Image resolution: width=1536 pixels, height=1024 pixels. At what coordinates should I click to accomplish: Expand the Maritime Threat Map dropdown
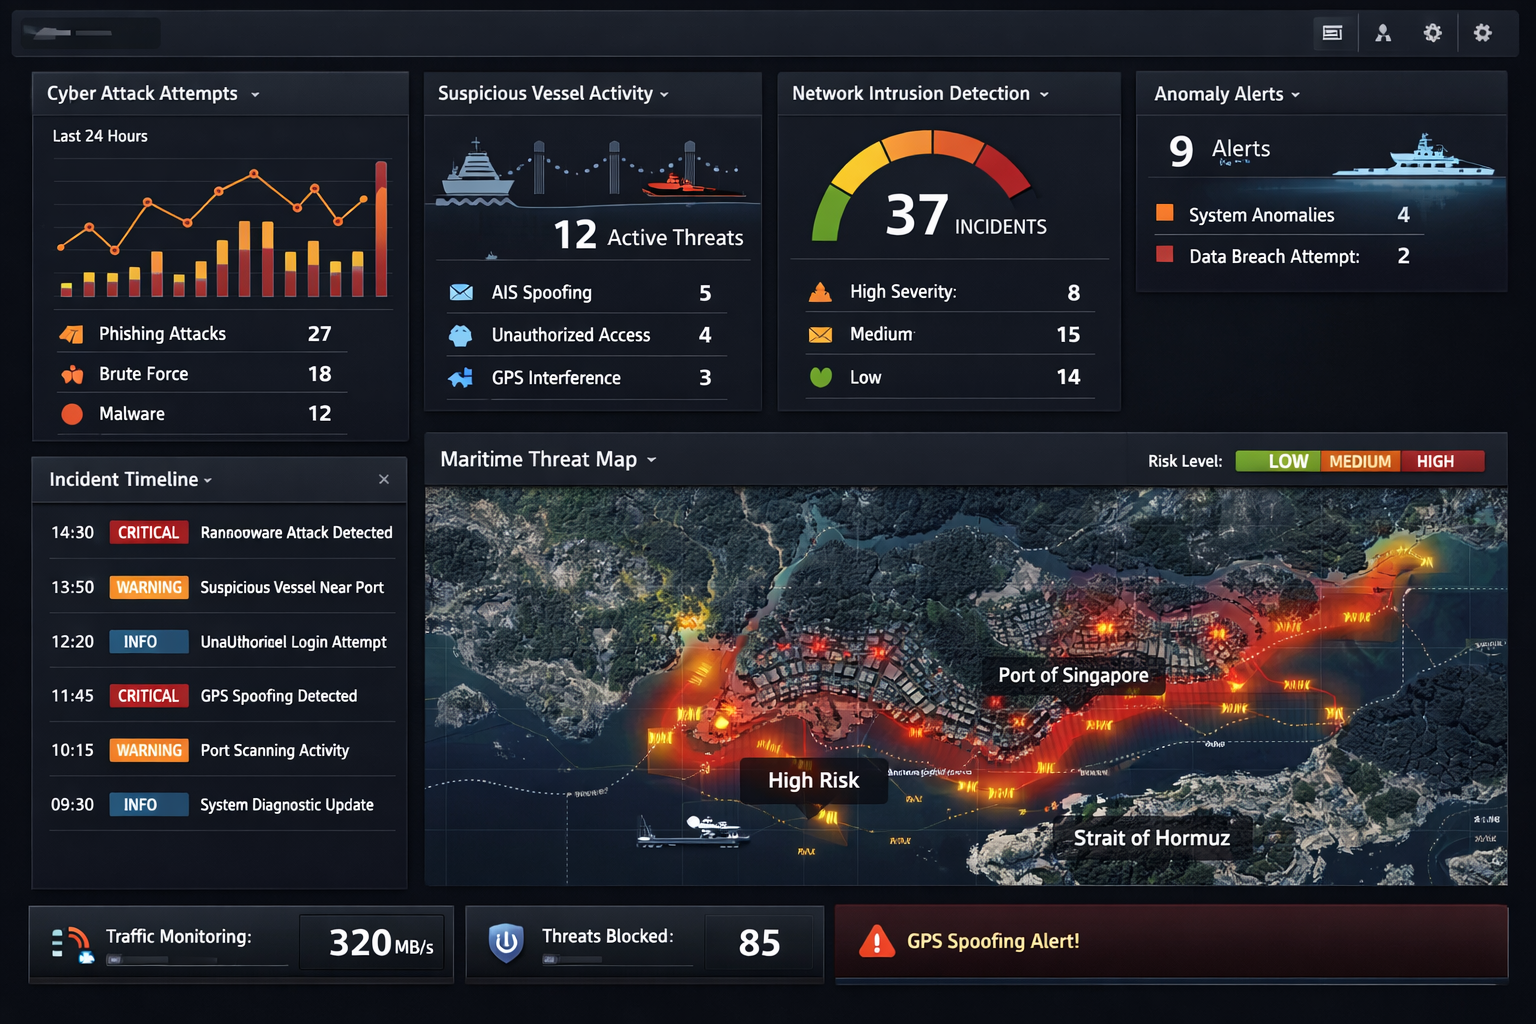coord(652,460)
